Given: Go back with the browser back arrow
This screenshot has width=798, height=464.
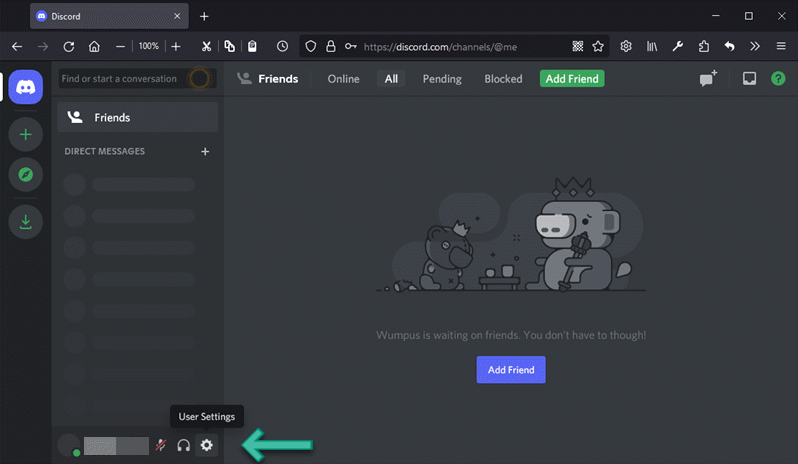Looking at the screenshot, I should click(17, 47).
